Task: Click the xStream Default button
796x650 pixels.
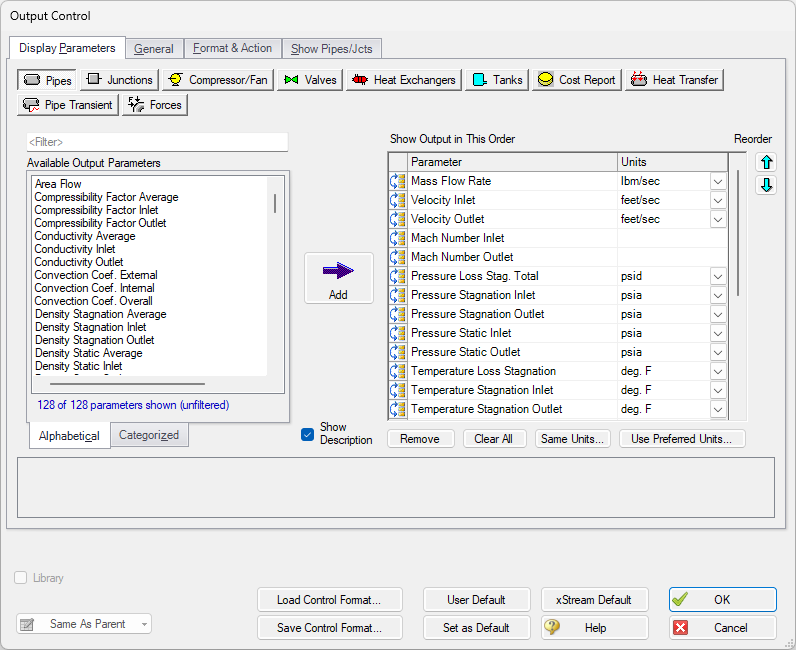Action: [594, 600]
